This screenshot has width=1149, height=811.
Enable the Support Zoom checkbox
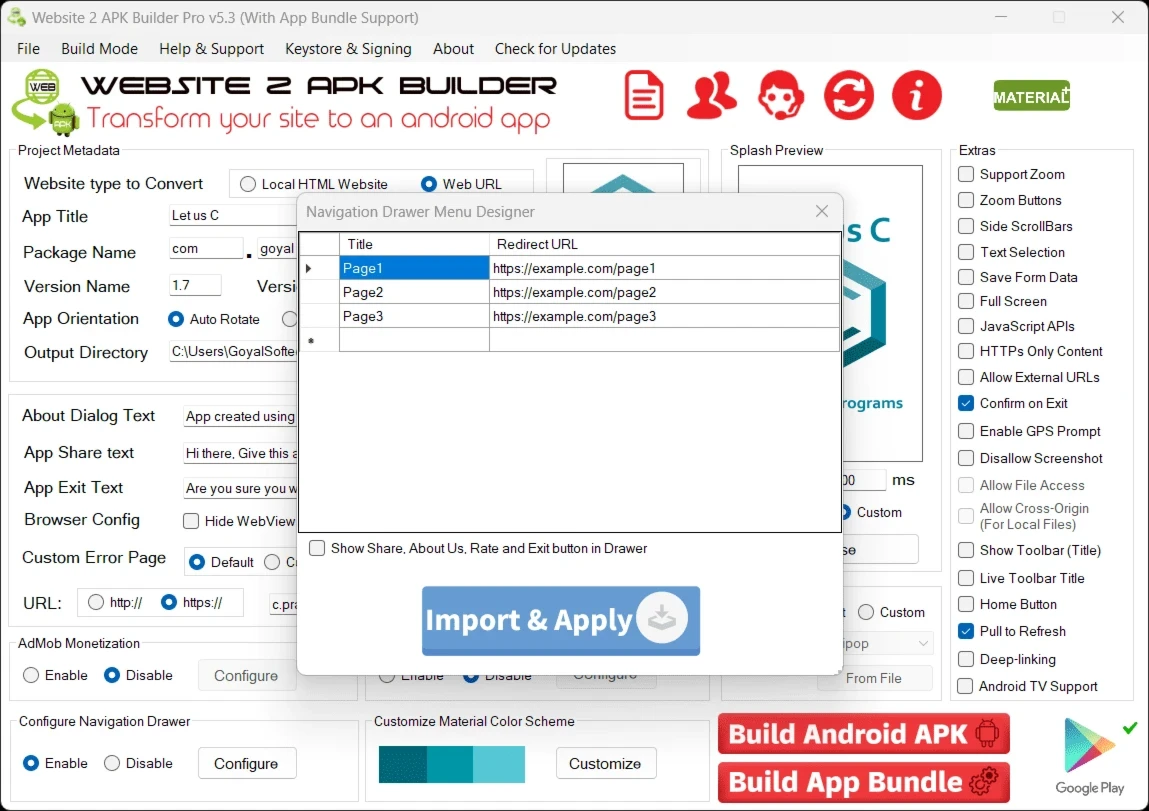966,174
